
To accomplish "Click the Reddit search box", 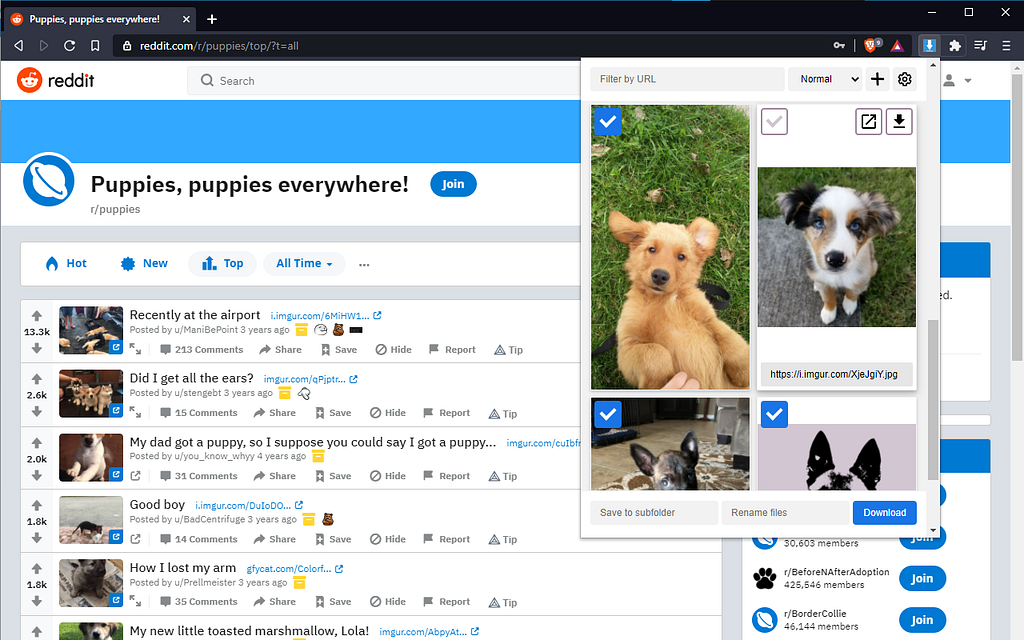I will click(x=383, y=80).
